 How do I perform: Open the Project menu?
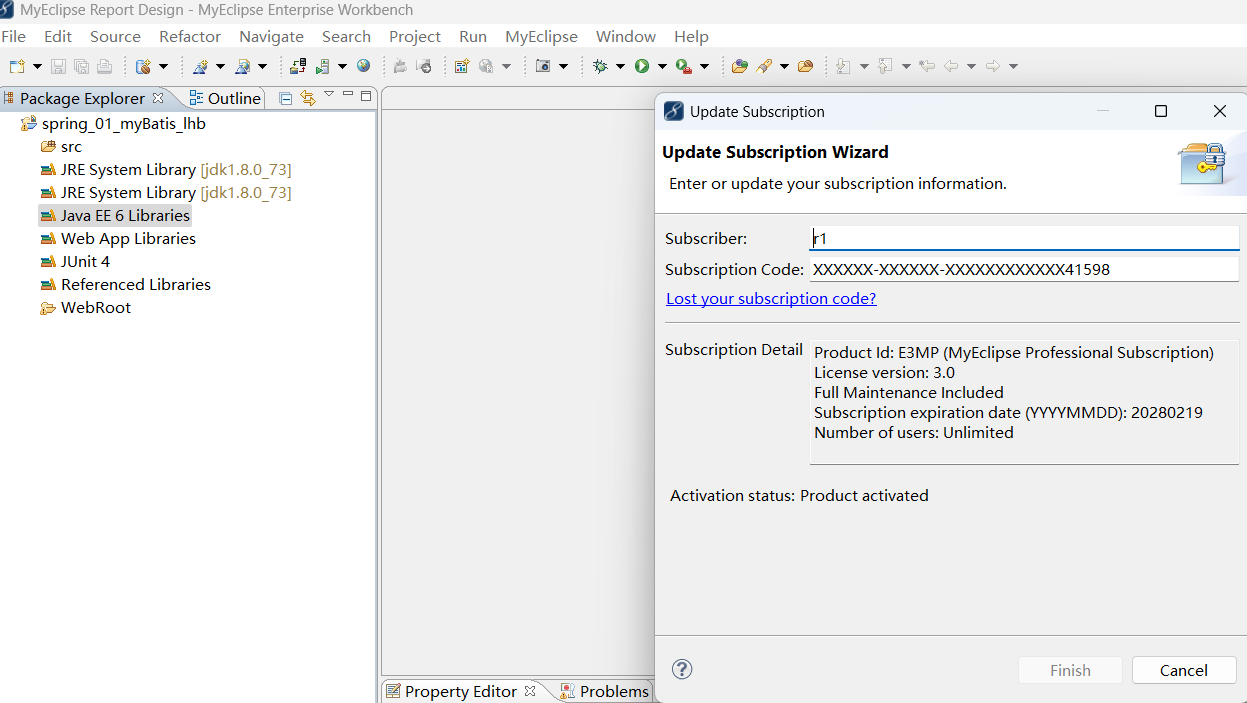click(415, 36)
